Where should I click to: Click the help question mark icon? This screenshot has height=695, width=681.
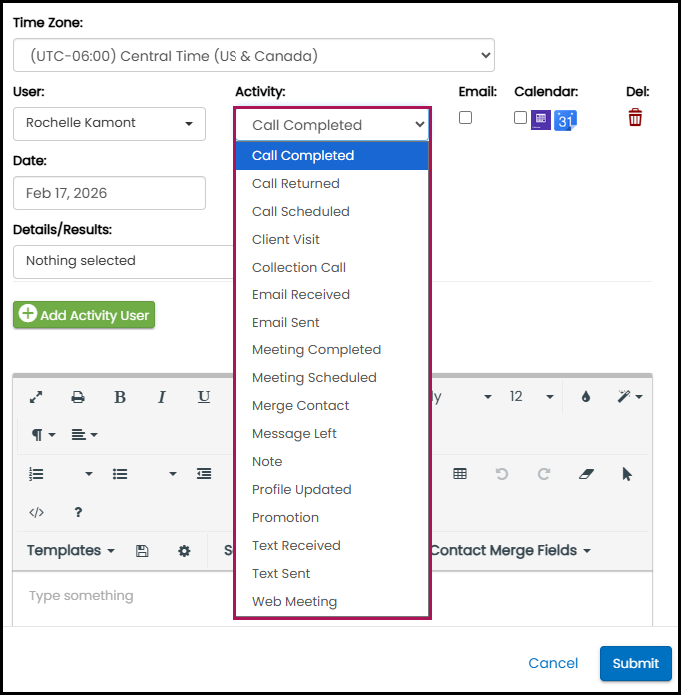78,512
